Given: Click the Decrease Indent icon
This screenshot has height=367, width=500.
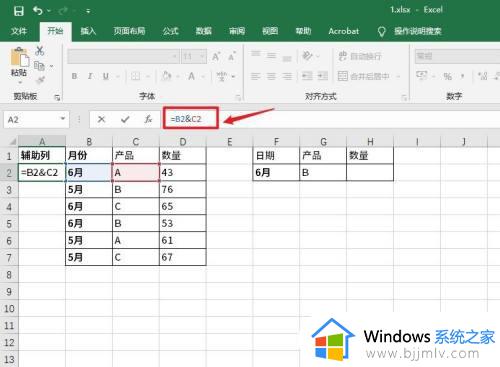Looking at the screenshot, I should click(x=307, y=76).
